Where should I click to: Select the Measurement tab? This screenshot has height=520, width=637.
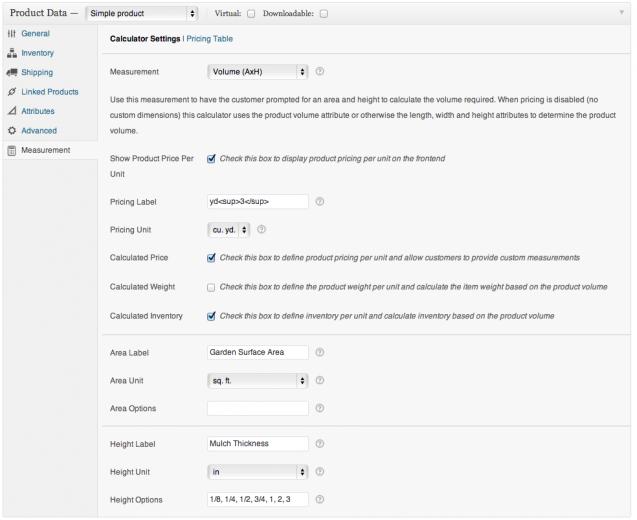point(46,150)
